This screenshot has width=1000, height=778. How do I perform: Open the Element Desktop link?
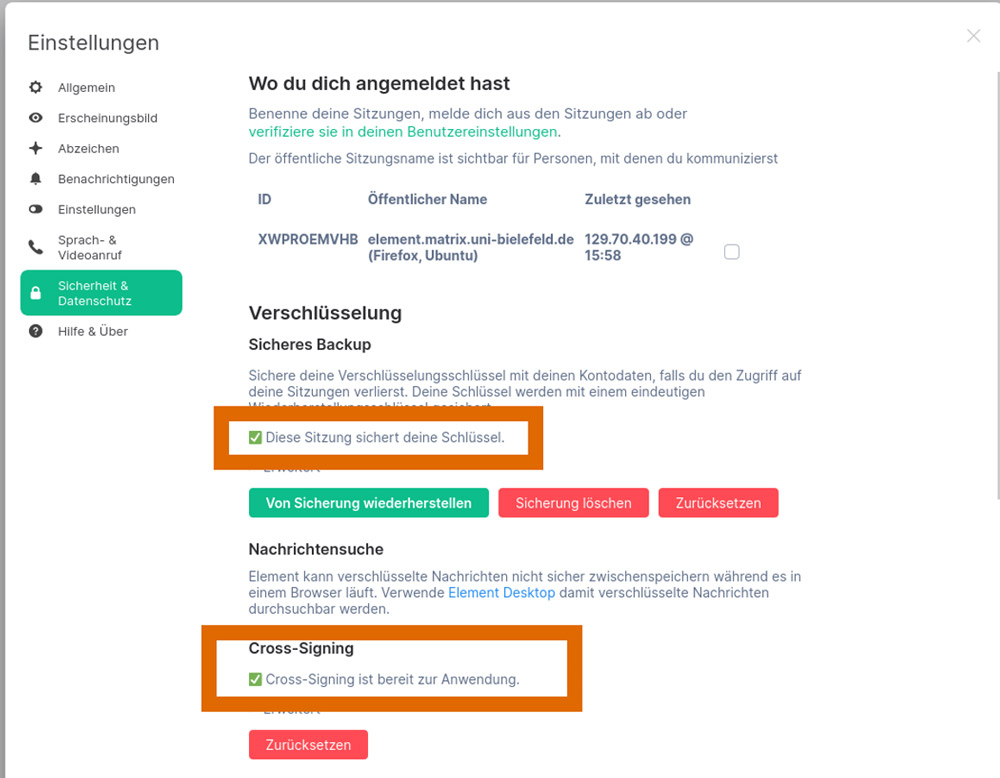click(501, 592)
